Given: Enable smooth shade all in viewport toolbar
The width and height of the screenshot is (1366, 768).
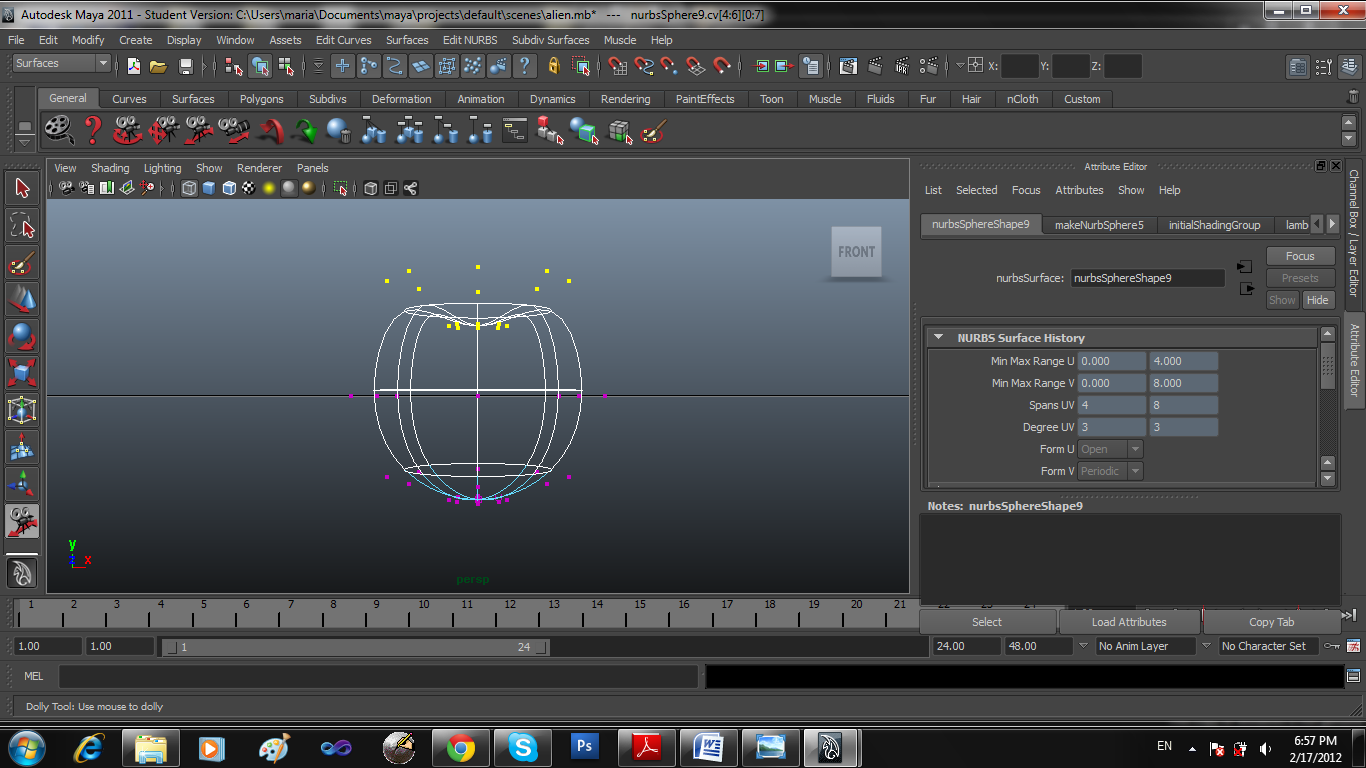Looking at the screenshot, I should tap(209, 188).
